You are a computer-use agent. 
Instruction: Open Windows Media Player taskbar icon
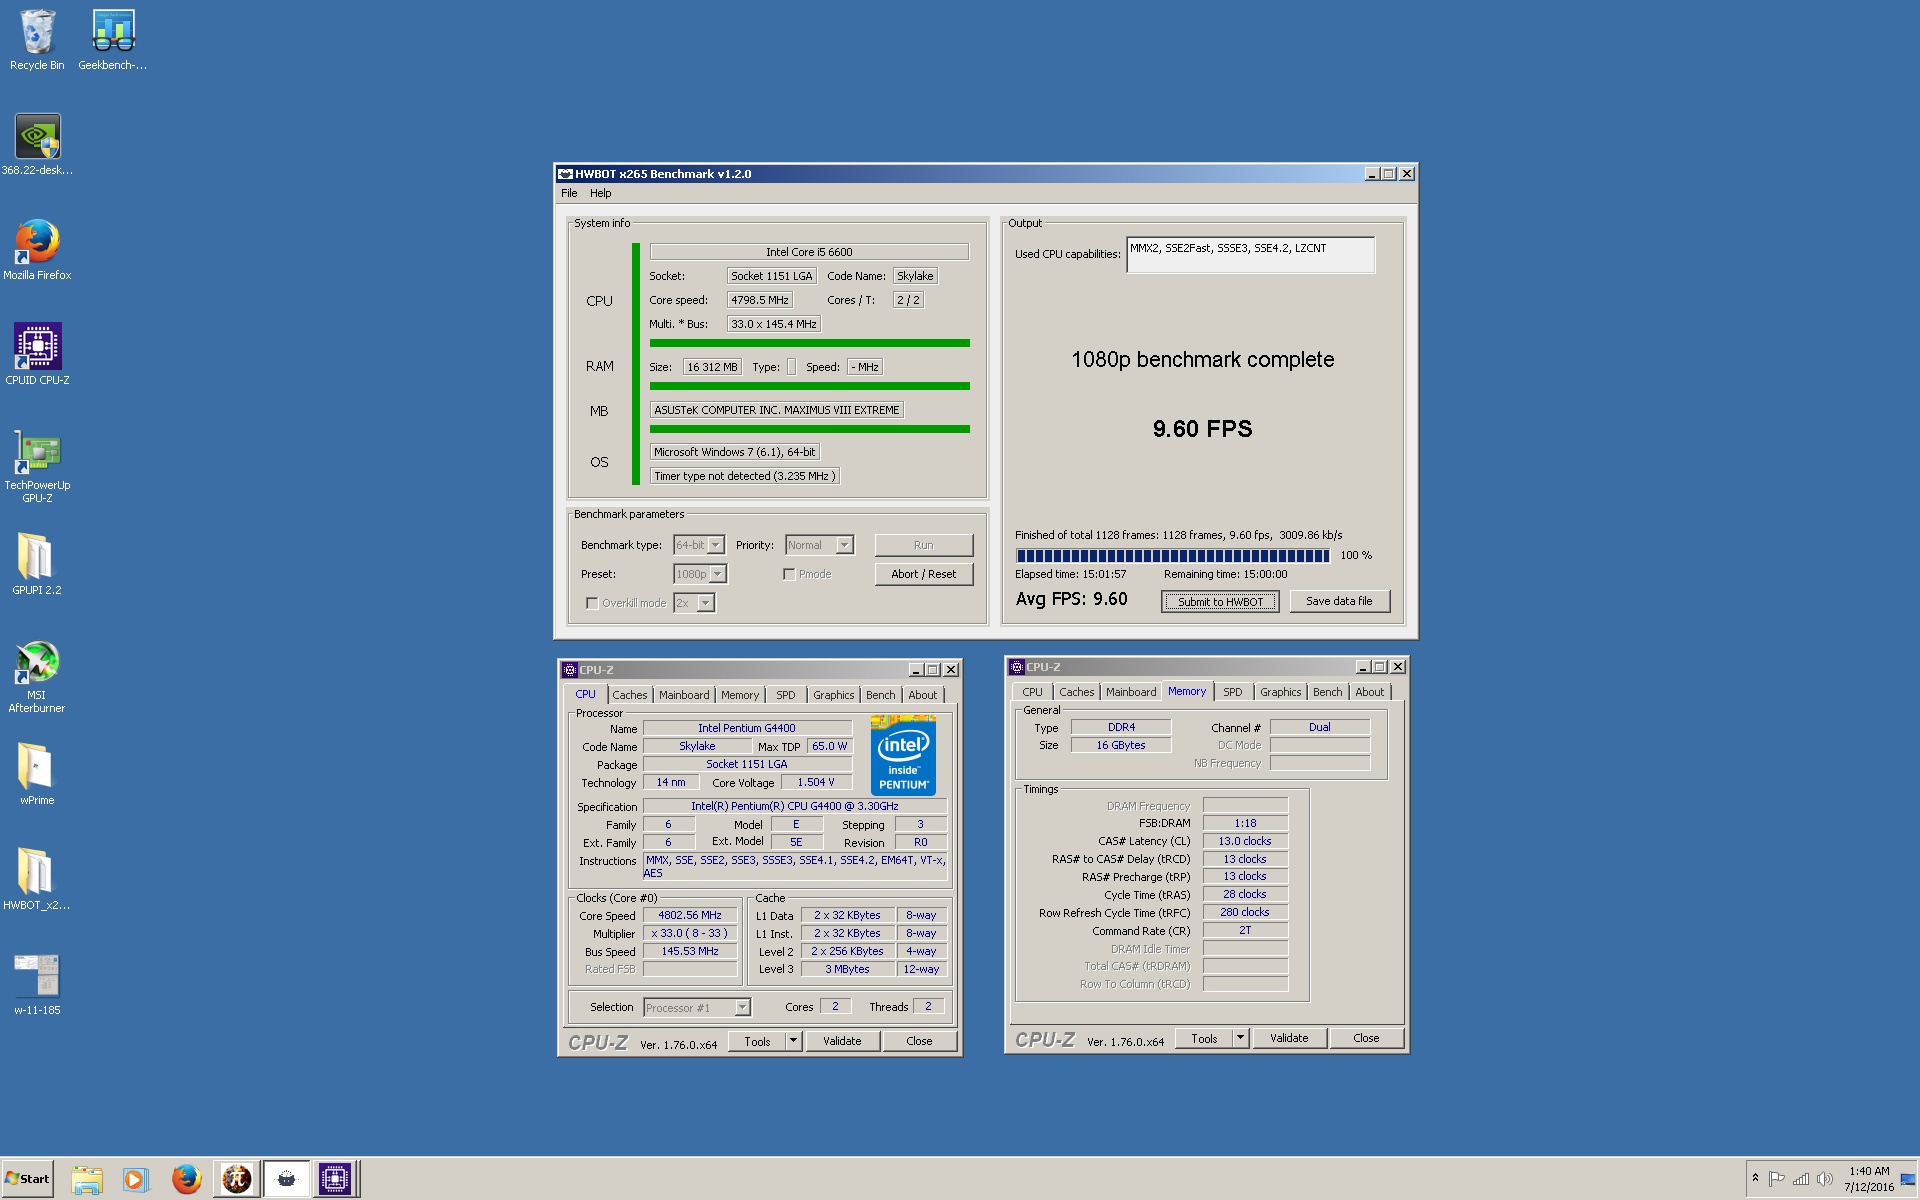point(135,1179)
